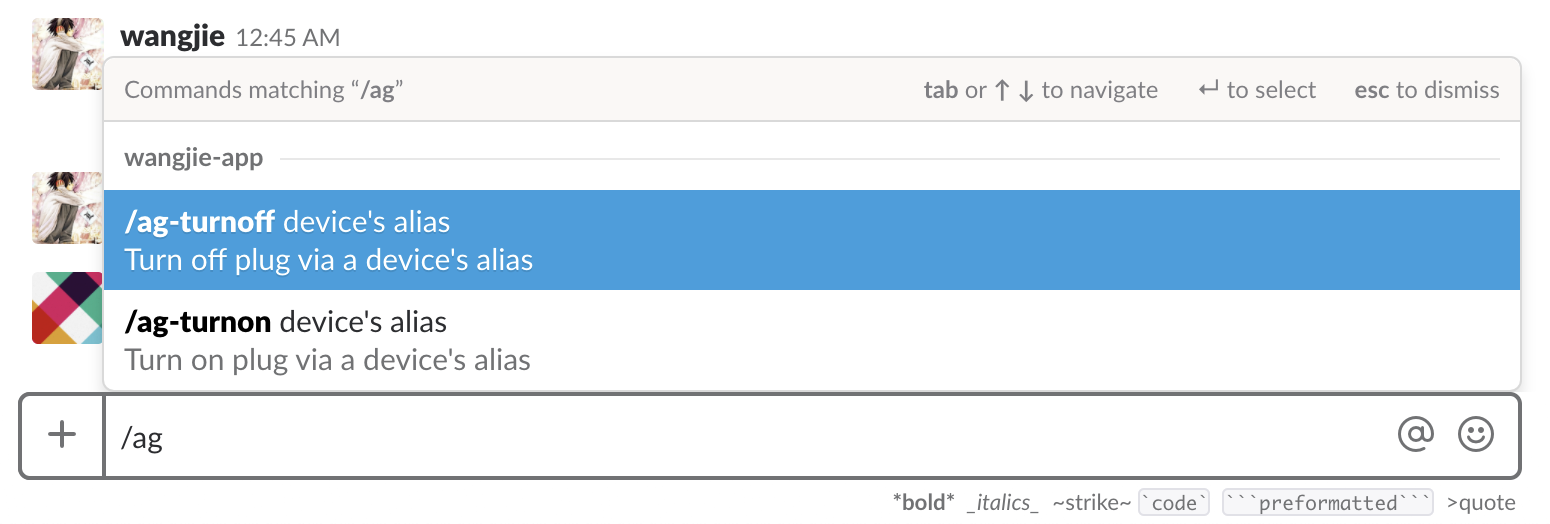Click the ~strike~ formatting hint
This screenshot has height=524, width=1550.
[x=1091, y=502]
